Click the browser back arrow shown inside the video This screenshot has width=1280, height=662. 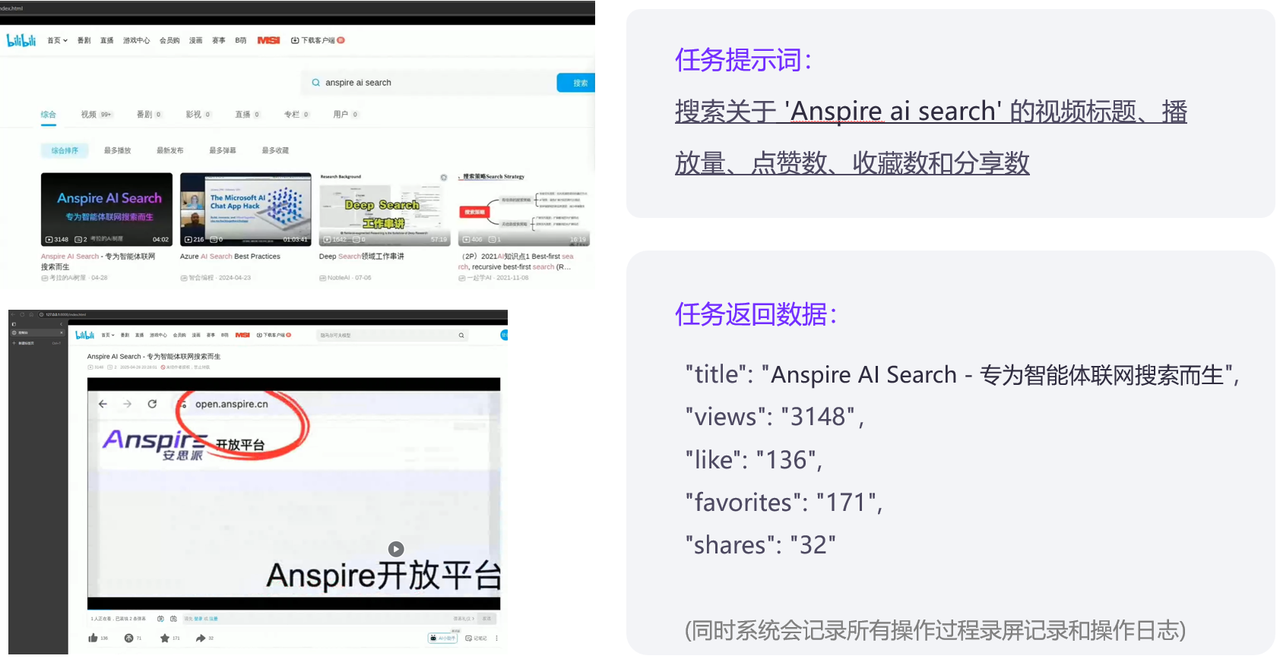click(101, 403)
